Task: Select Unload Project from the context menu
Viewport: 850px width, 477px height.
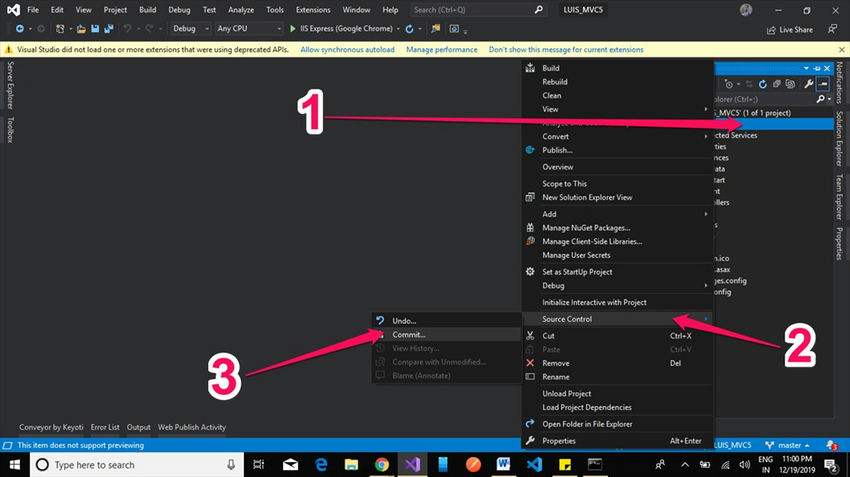Action: click(x=617, y=394)
